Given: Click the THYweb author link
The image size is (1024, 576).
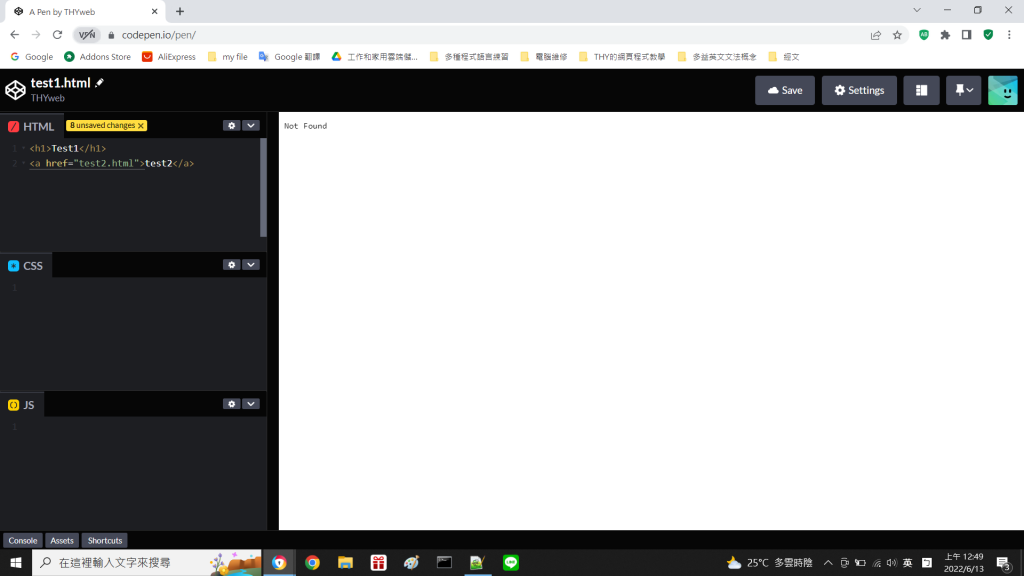Looking at the screenshot, I should (48, 98).
